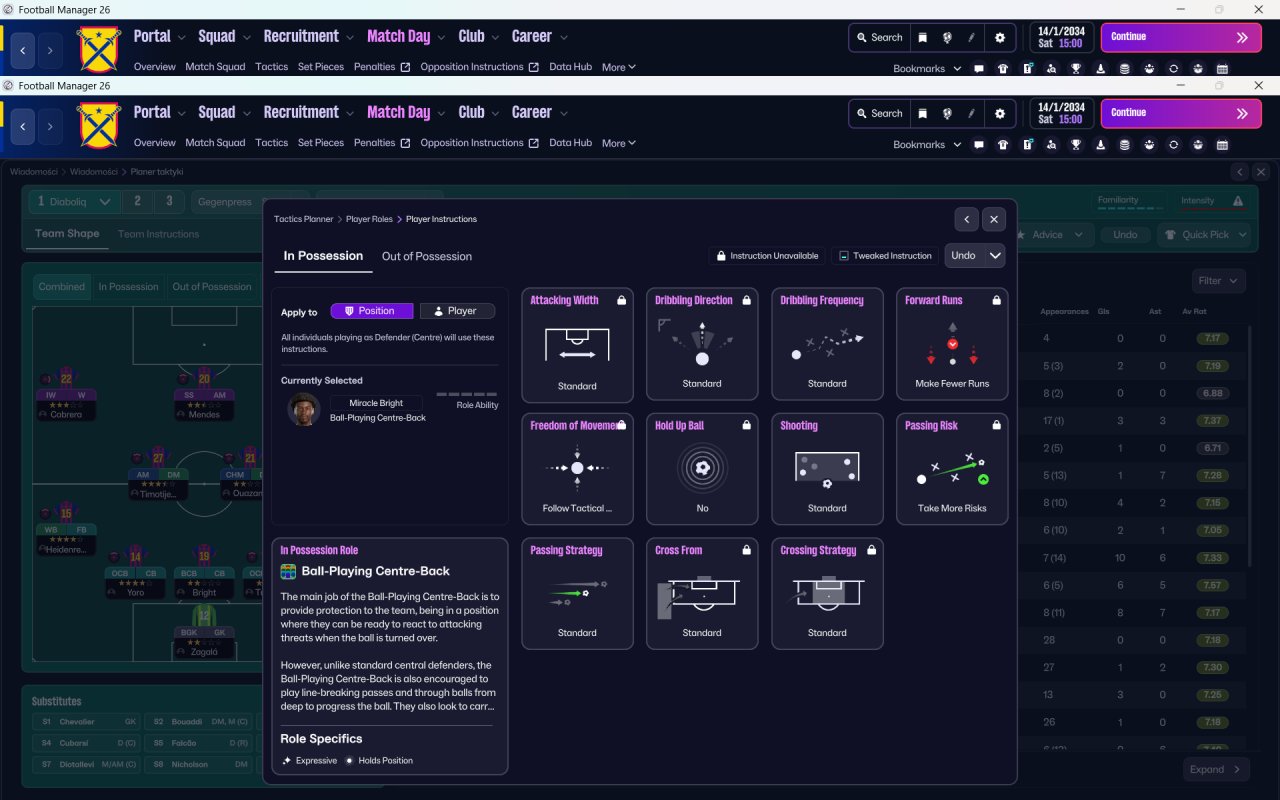Image resolution: width=1280 pixels, height=800 pixels.
Task: Apply instructions to Player only
Action: 457,311
